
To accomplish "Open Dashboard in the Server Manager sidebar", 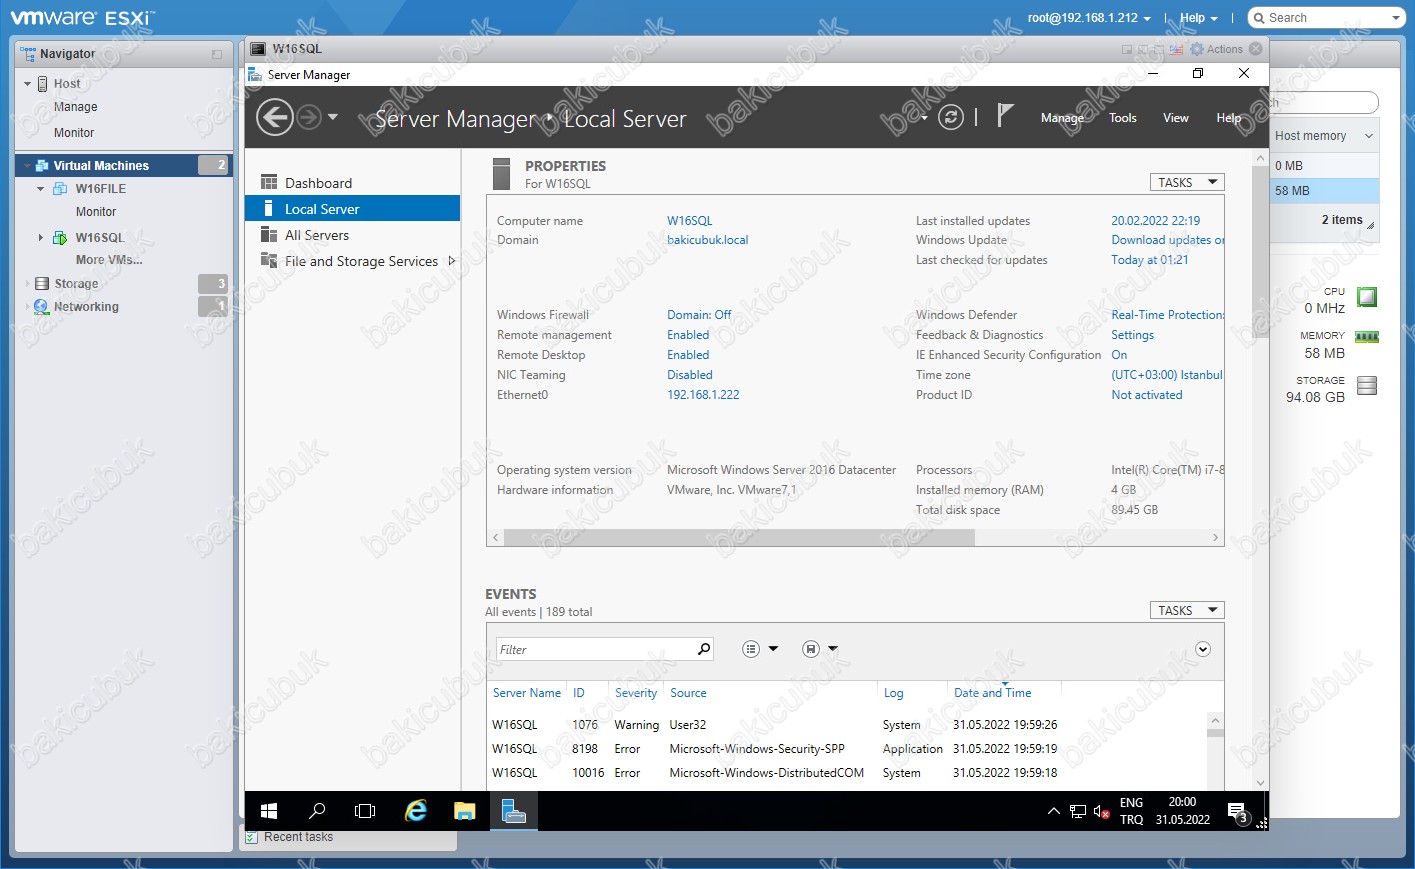I will [318, 183].
